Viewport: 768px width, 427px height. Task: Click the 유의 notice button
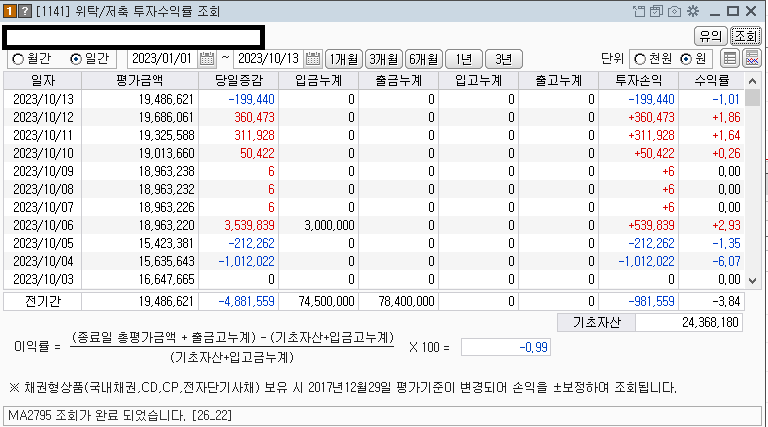pos(711,36)
